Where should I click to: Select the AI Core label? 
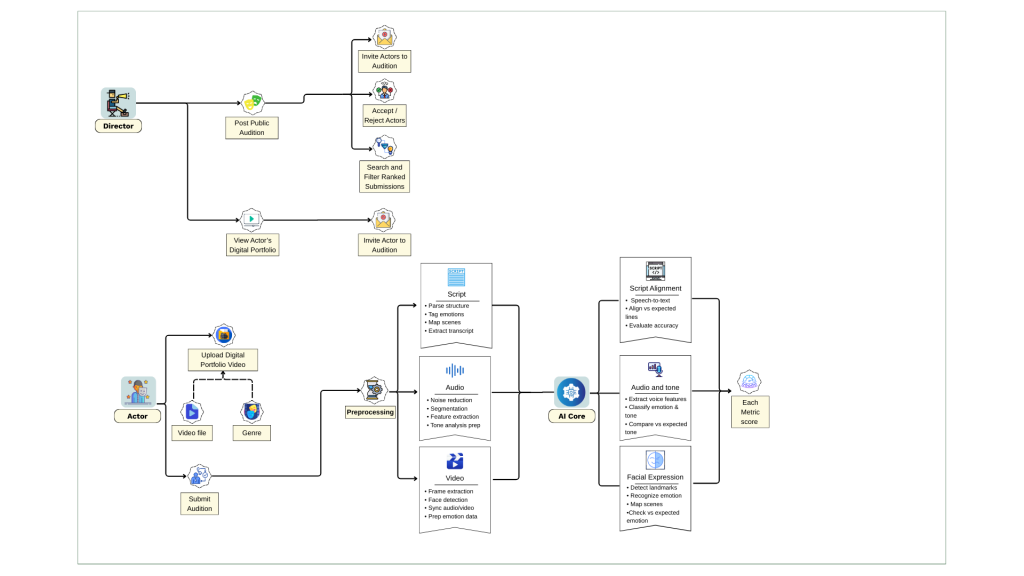pyautogui.click(x=571, y=416)
